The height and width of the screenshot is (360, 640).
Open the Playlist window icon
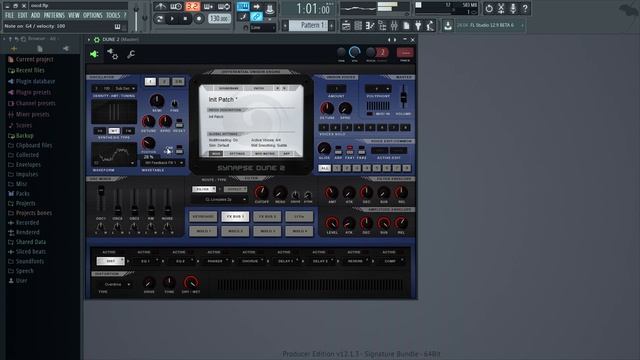click(x=346, y=26)
